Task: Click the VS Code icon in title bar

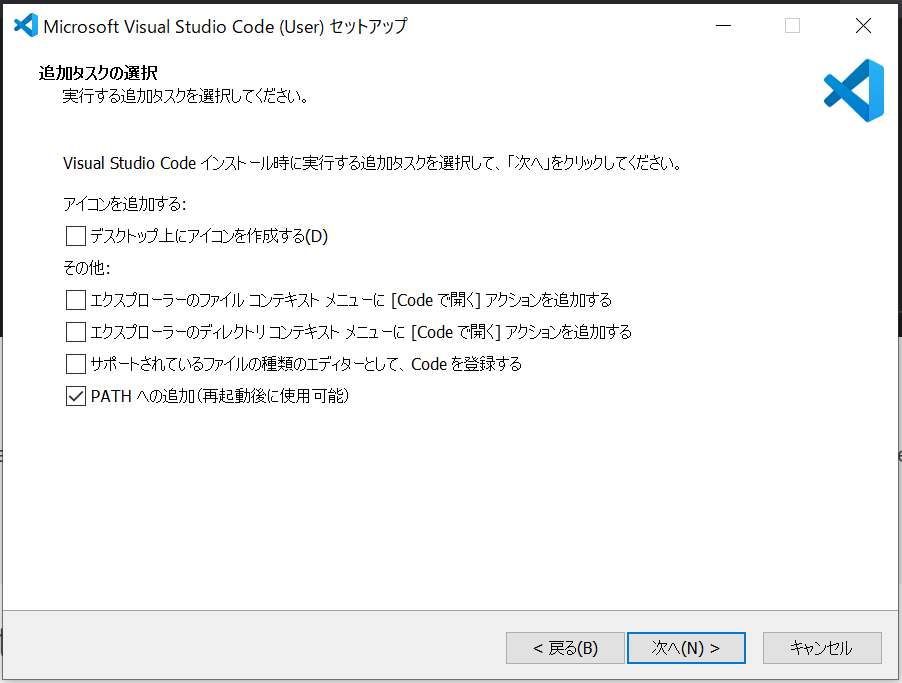Action: click(26, 25)
